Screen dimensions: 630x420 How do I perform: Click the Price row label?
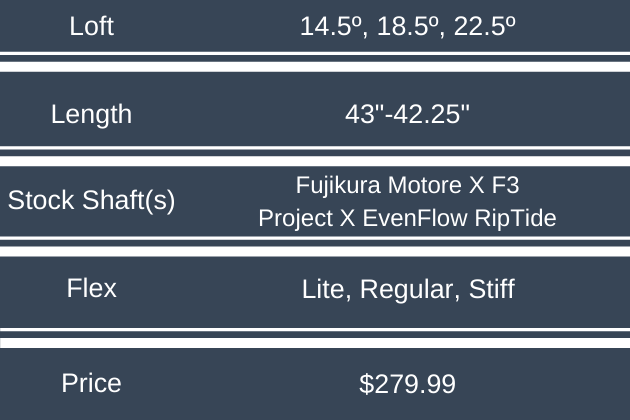click(x=91, y=382)
